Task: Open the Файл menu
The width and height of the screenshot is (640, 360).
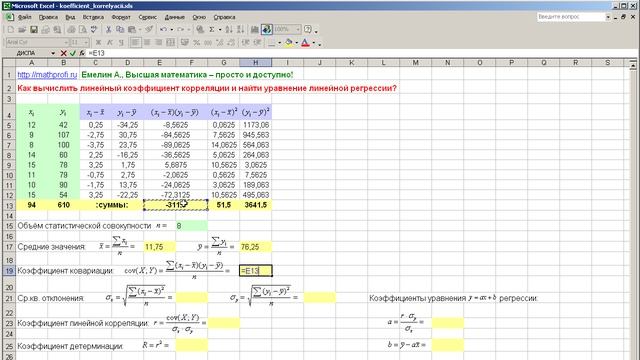Action: [x=24, y=17]
